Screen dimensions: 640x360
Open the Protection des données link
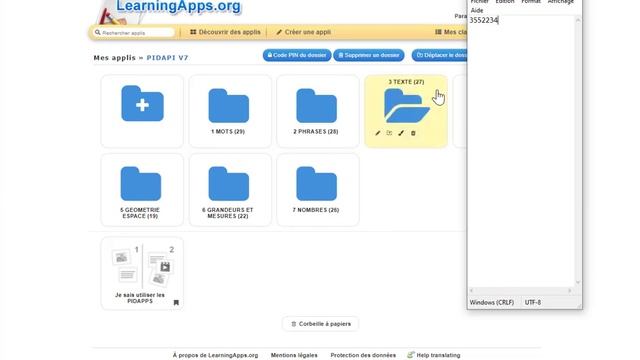[x=363, y=355]
